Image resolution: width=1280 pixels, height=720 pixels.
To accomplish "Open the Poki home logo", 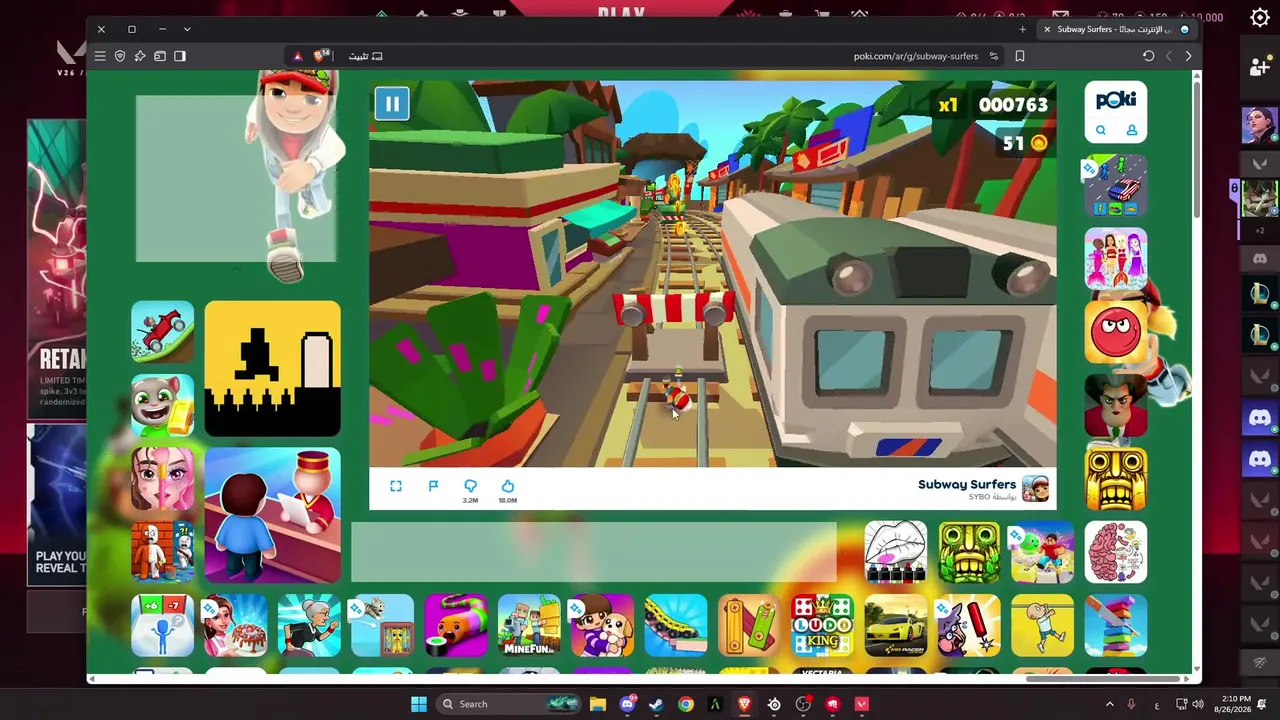I will (1116, 100).
